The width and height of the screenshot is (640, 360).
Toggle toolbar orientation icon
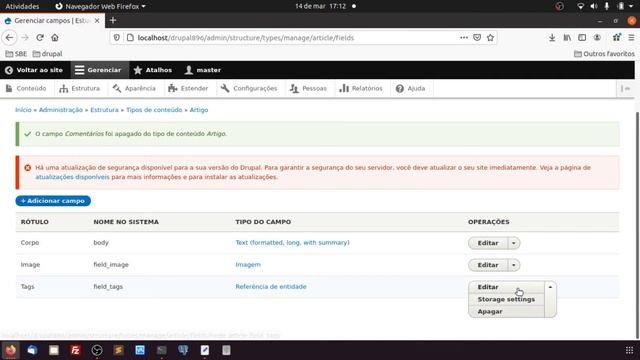pos(625,89)
